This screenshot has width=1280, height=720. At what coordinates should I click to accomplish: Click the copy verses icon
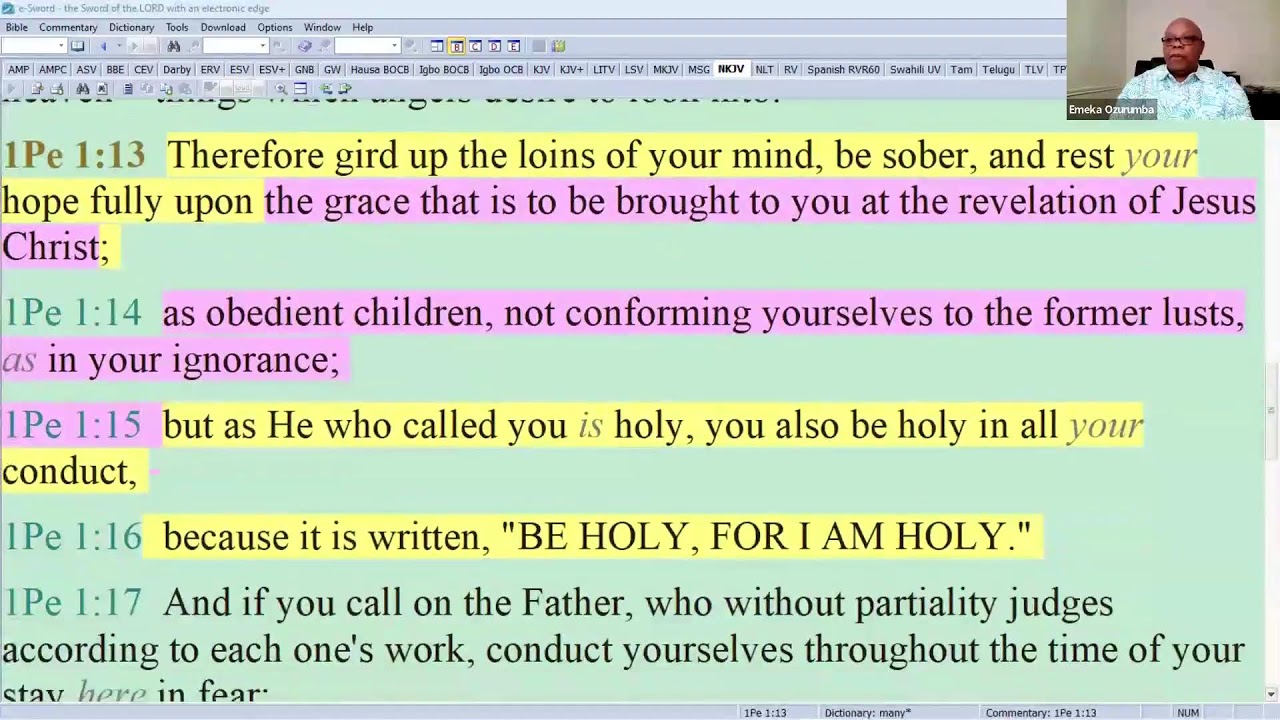pos(166,88)
